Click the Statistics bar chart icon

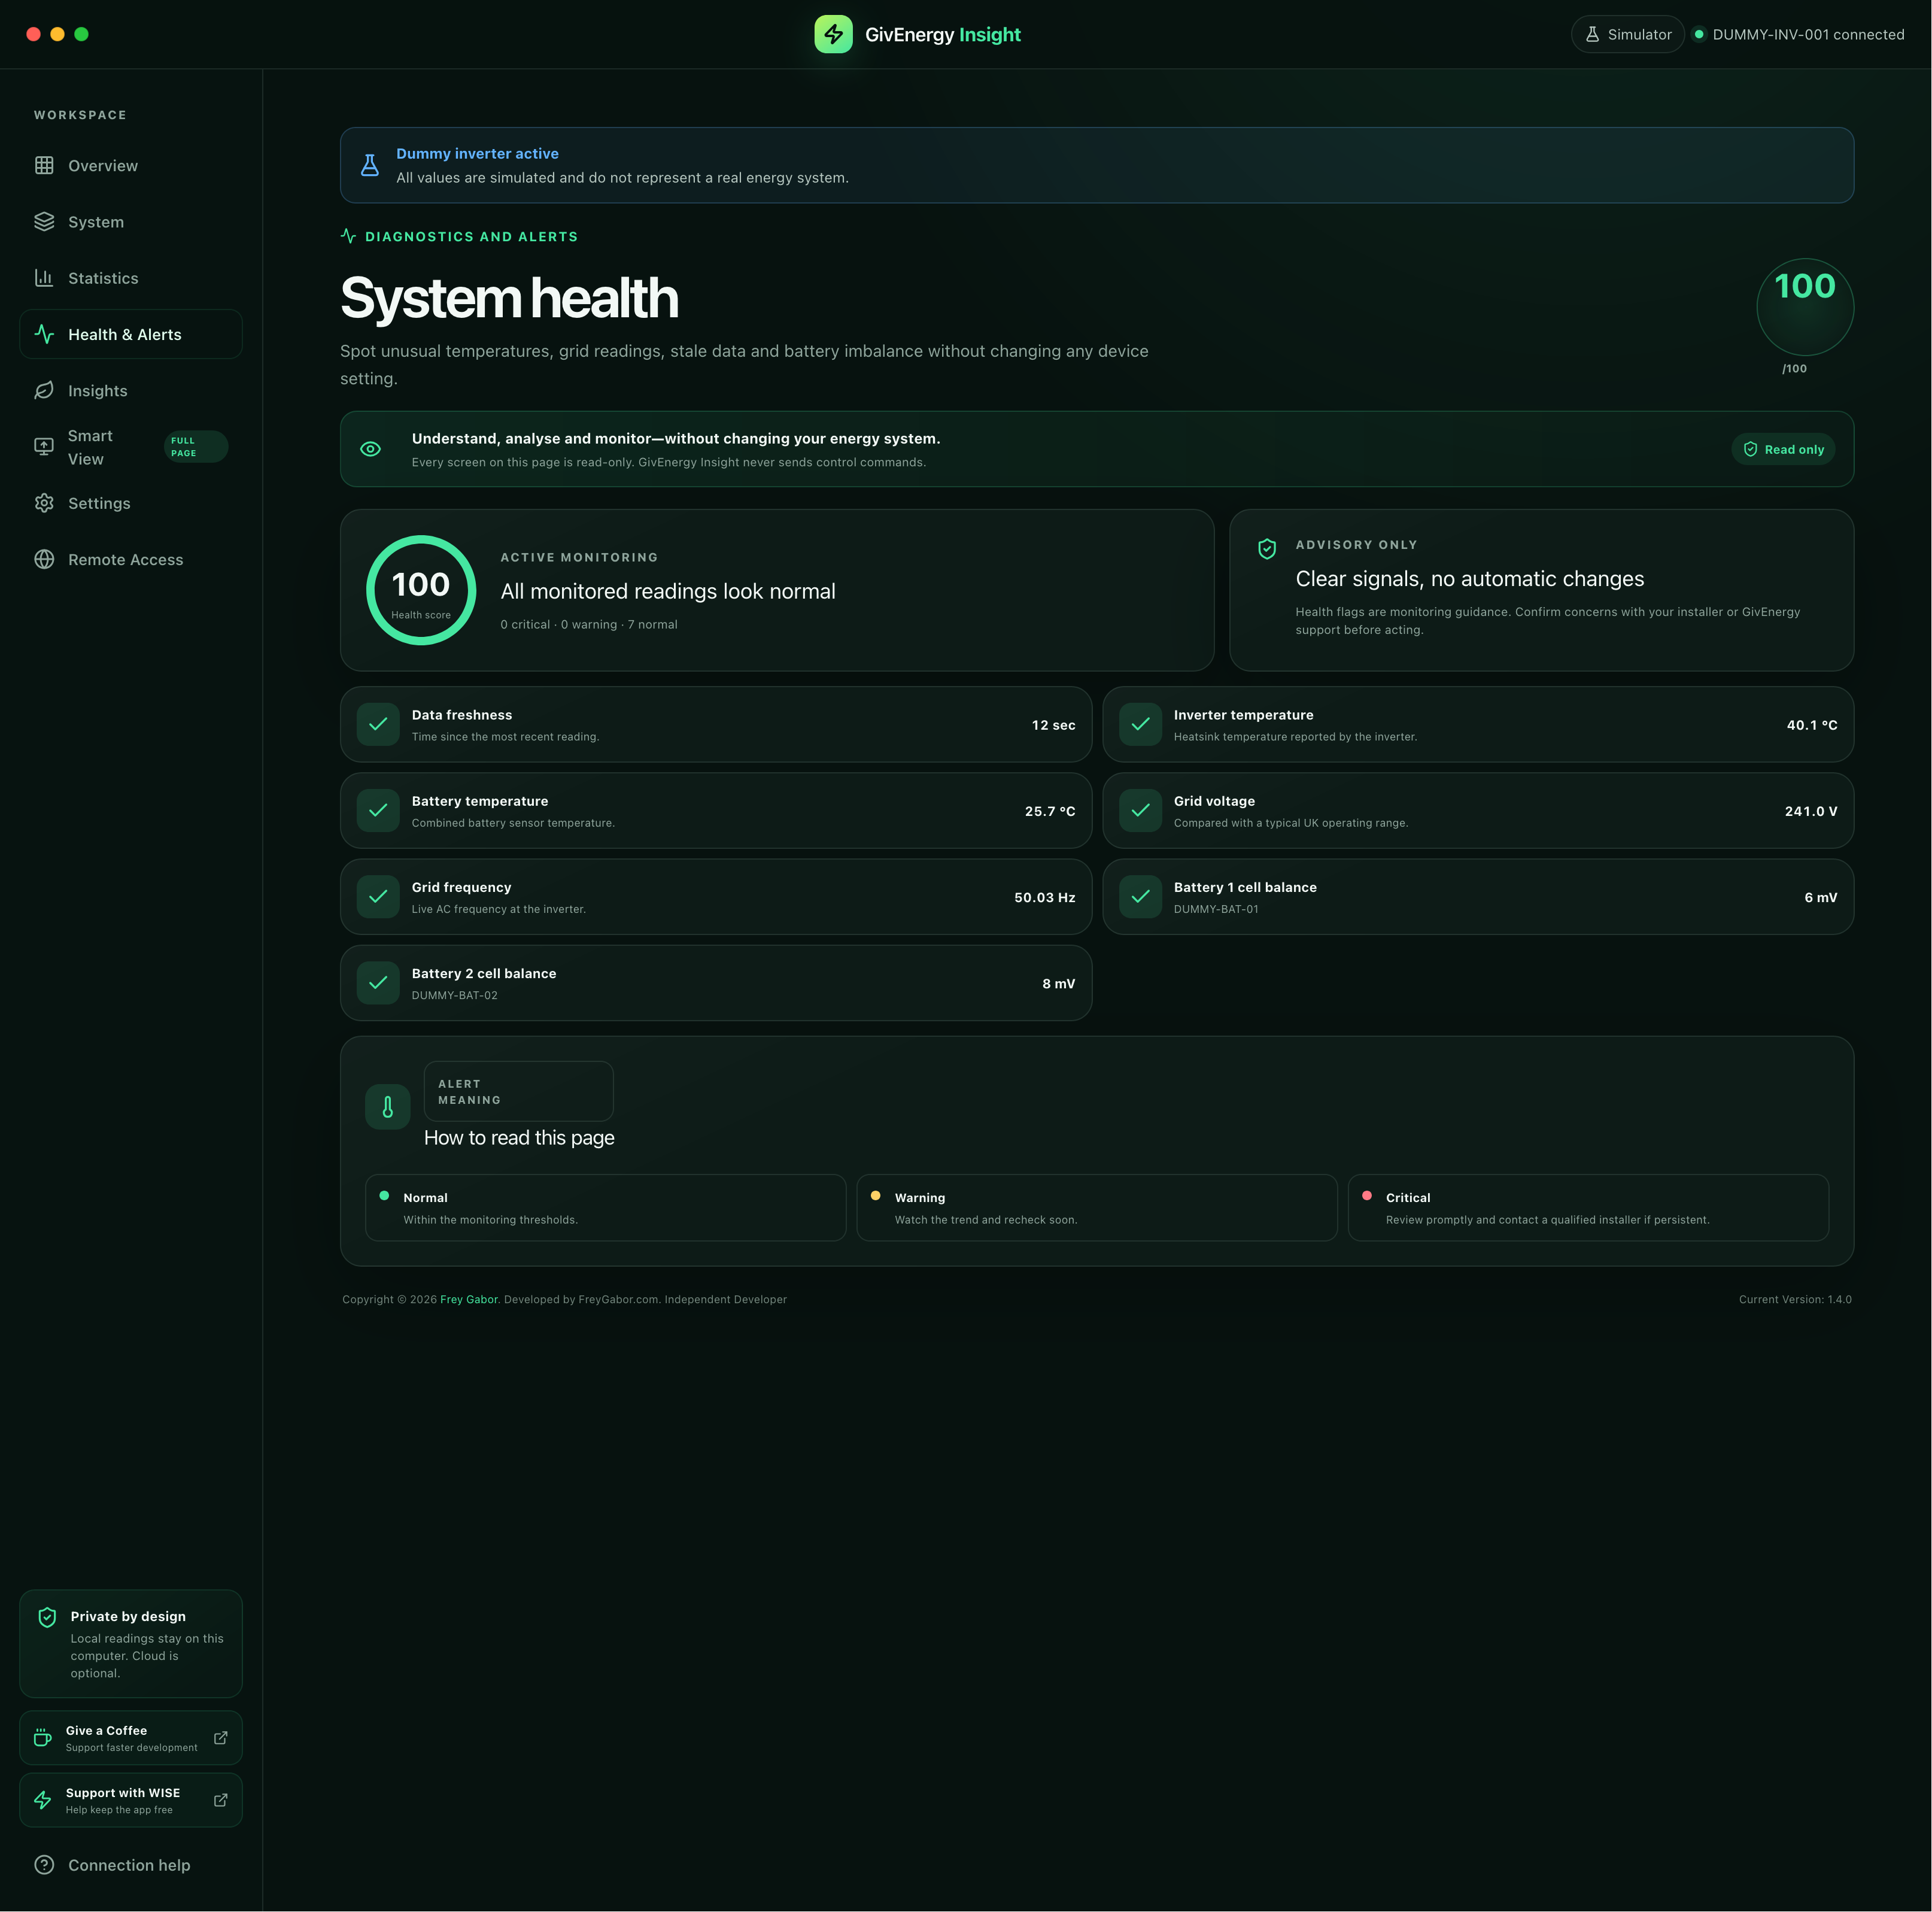pyautogui.click(x=44, y=277)
